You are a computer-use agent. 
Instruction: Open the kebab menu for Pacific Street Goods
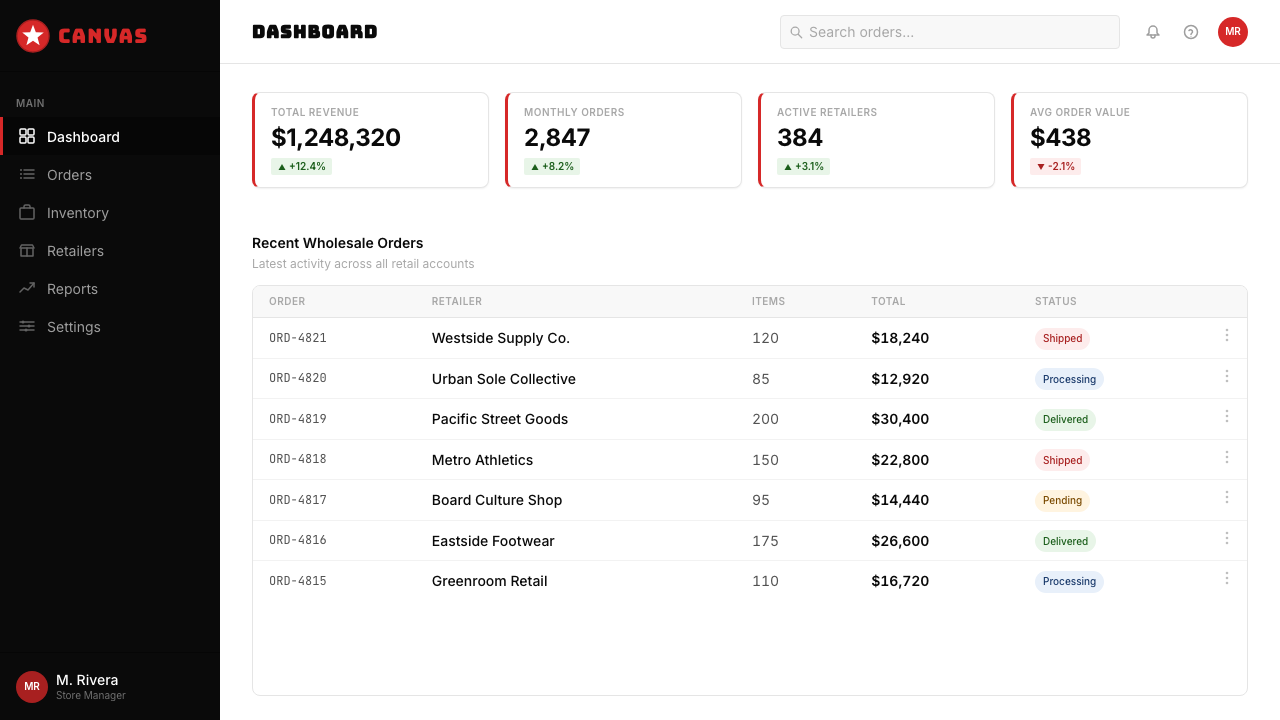(x=1227, y=417)
